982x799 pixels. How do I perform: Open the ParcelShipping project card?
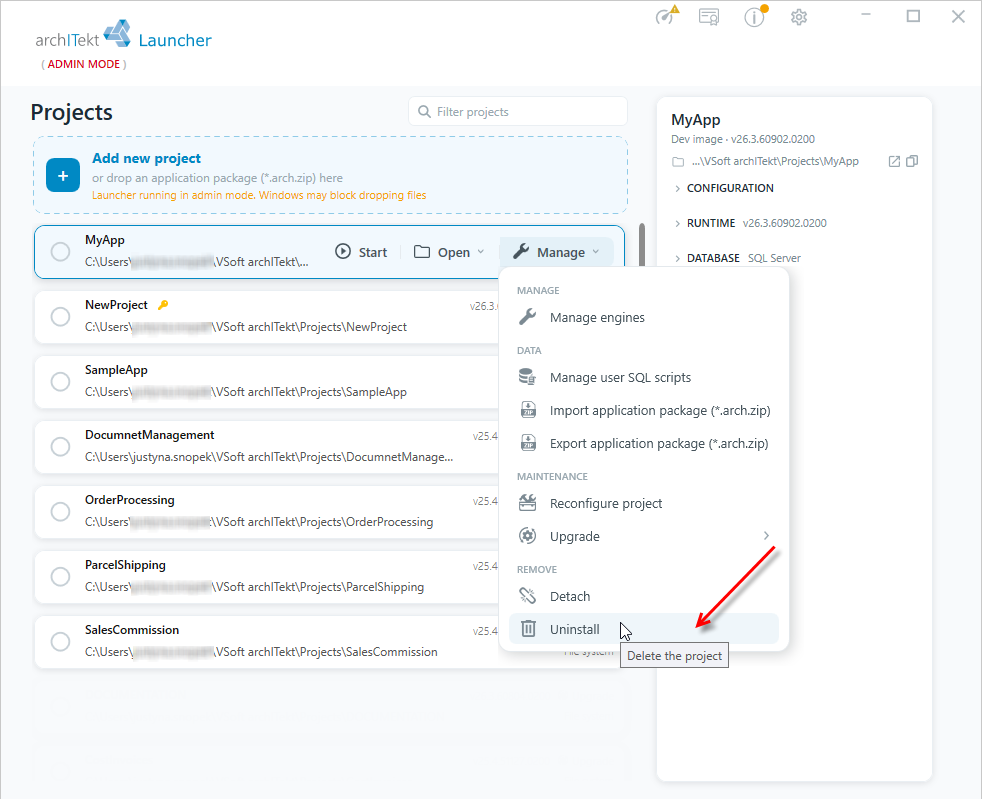point(267,576)
